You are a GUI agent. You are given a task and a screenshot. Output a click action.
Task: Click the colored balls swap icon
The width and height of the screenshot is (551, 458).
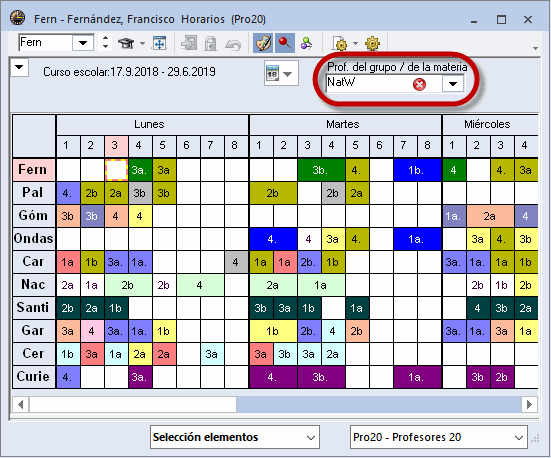[306, 43]
